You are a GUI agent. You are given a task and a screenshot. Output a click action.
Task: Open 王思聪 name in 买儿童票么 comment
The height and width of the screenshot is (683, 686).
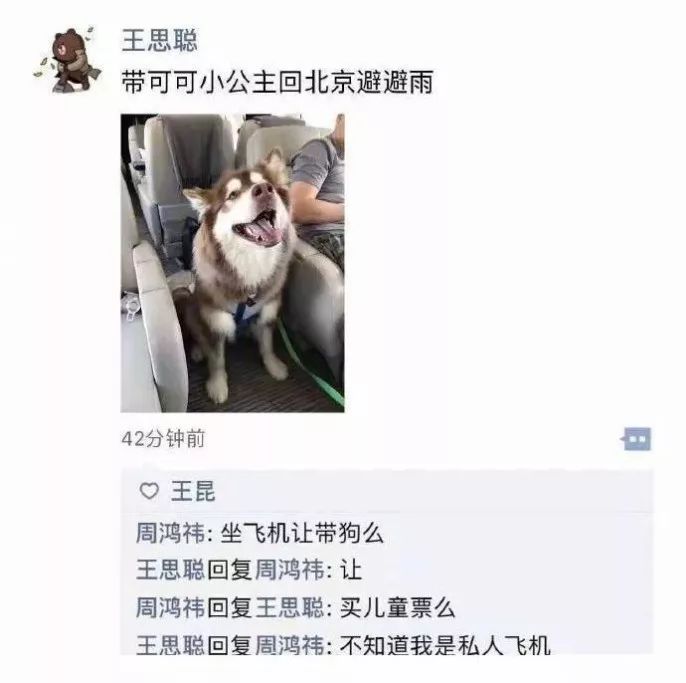point(290,608)
